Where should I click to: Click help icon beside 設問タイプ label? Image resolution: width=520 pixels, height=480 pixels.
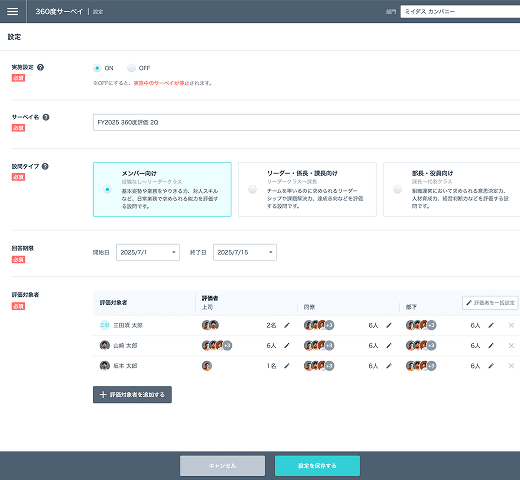tap(45, 166)
